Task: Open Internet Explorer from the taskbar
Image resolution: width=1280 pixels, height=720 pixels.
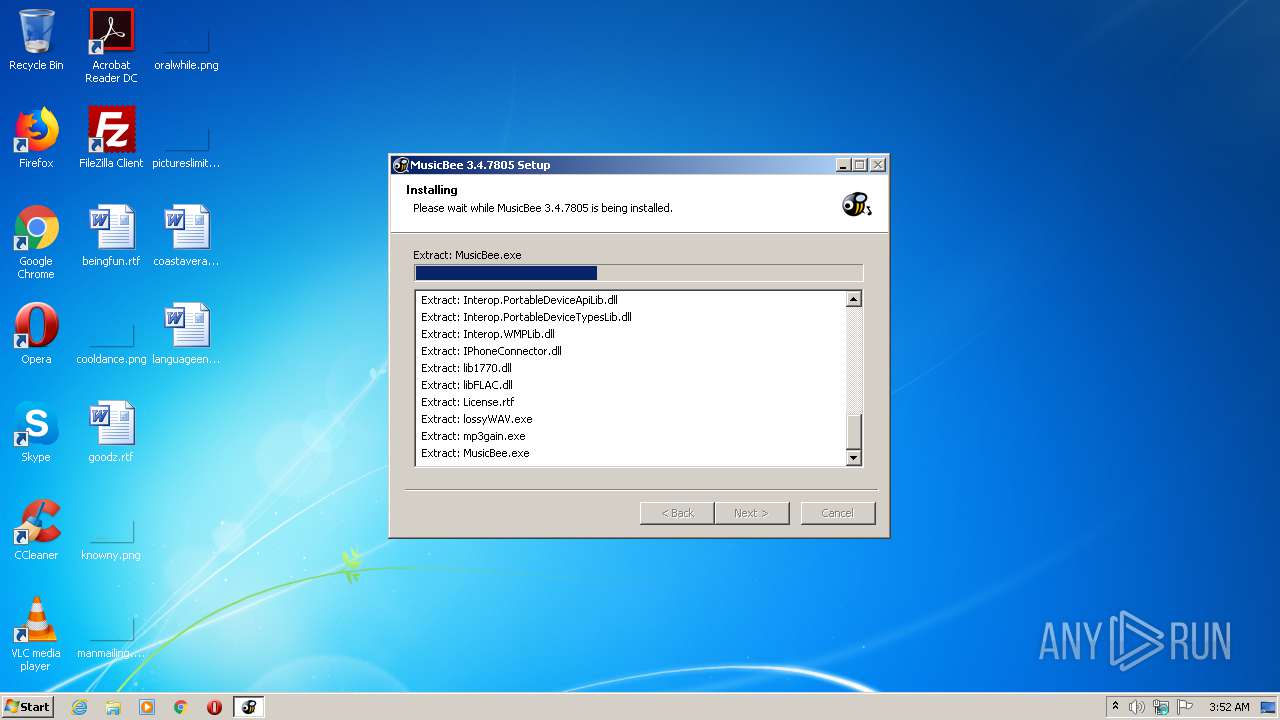Action: [x=79, y=707]
